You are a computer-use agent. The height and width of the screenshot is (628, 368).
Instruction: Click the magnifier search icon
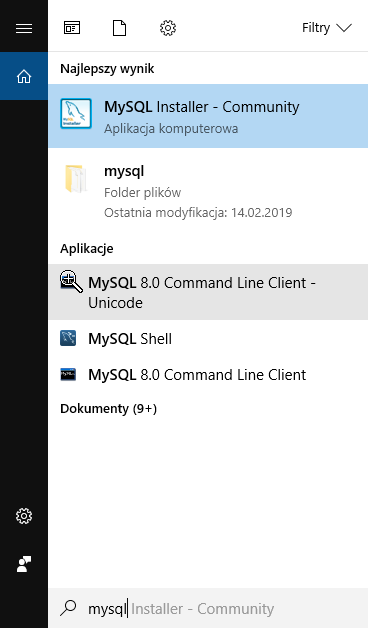pyautogui.click(x=68, y=608)
